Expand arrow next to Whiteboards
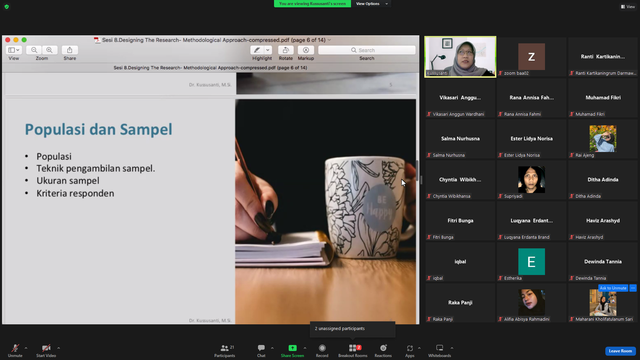Screen dimensions: 640x360 [x=452, y=348]
